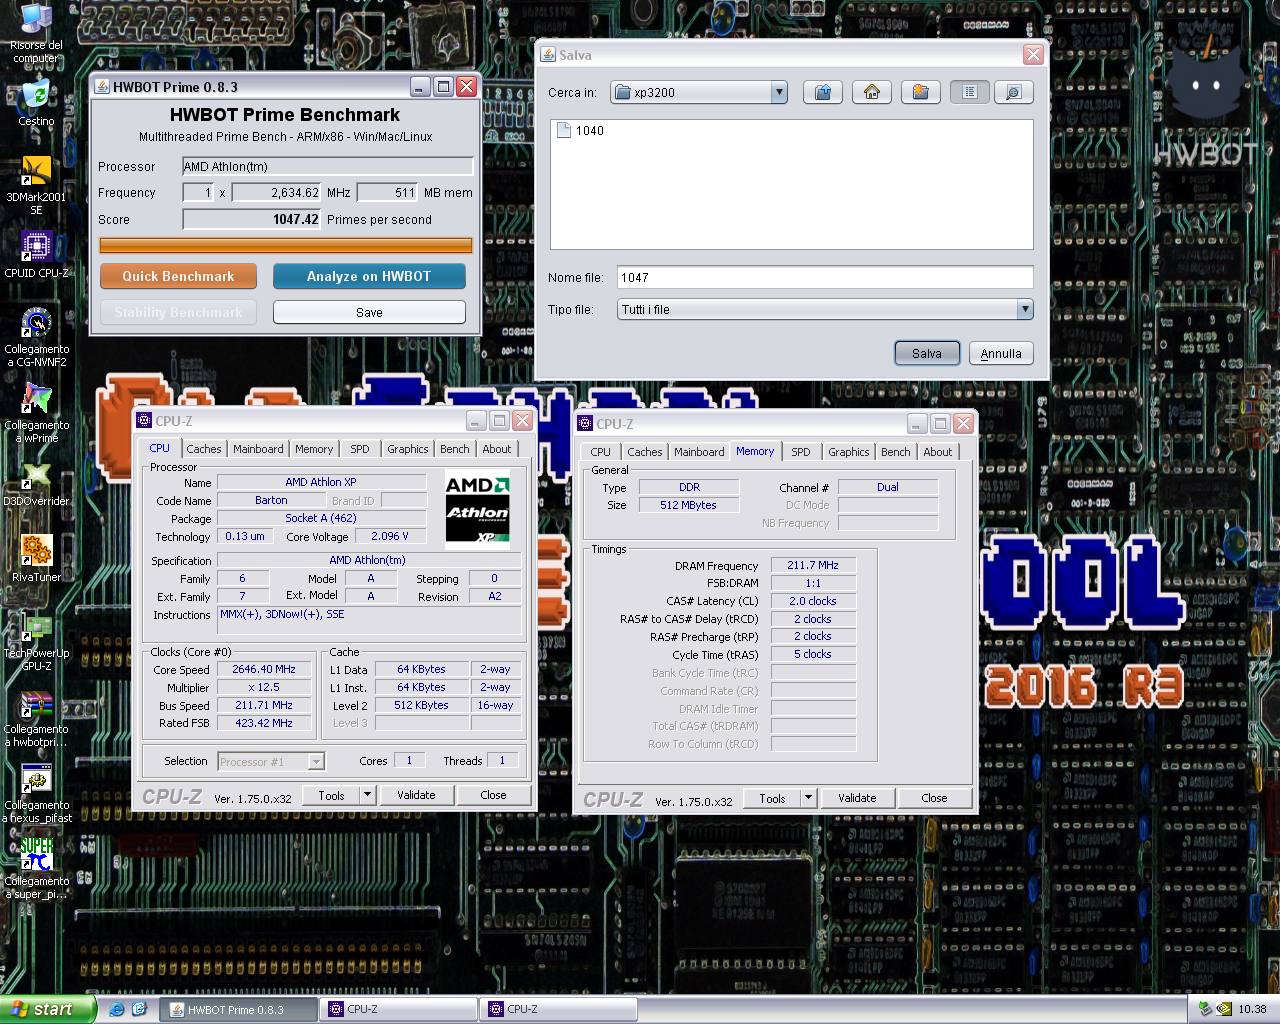This screenshot has width=1280, height=1024.
Task: Click the AMD Athlon XP logo in CPU-Z
Action: pos(477,509)
